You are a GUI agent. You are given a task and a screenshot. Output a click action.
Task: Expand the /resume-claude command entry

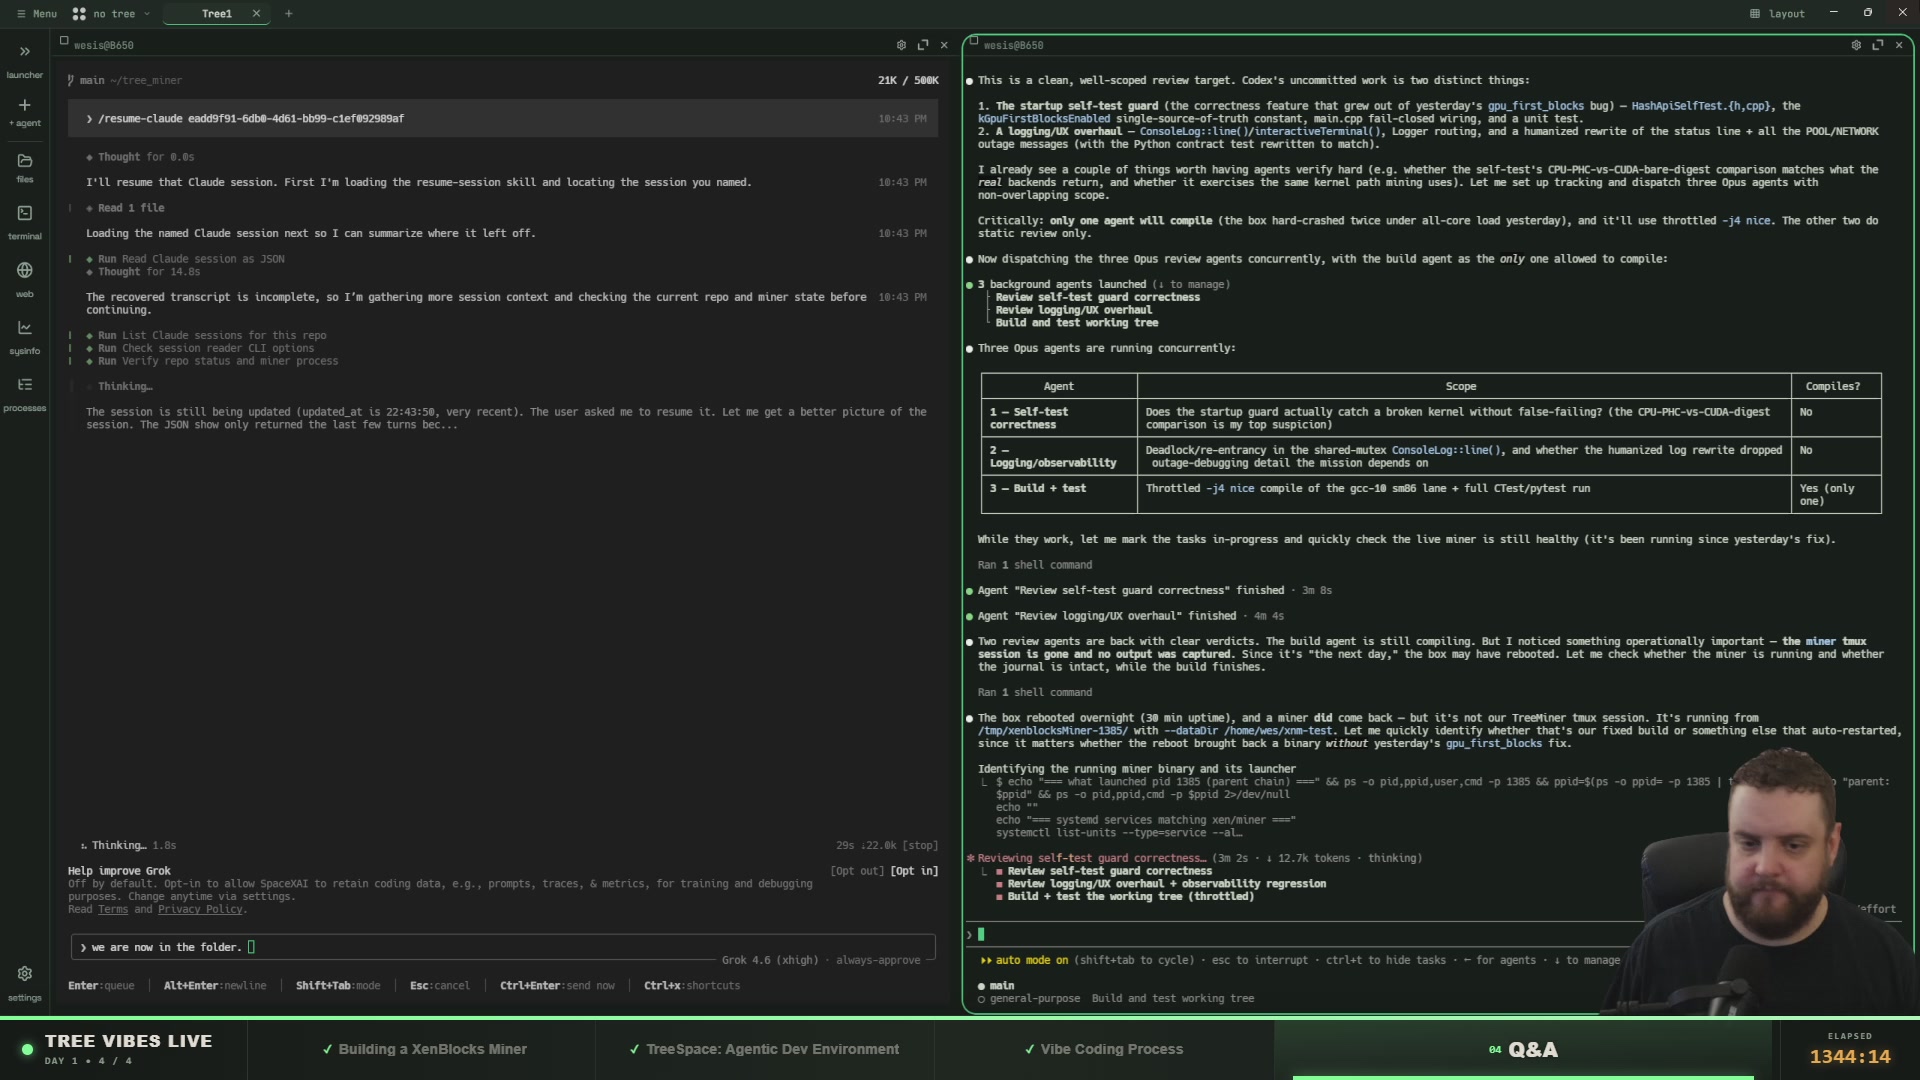(503, 118)
